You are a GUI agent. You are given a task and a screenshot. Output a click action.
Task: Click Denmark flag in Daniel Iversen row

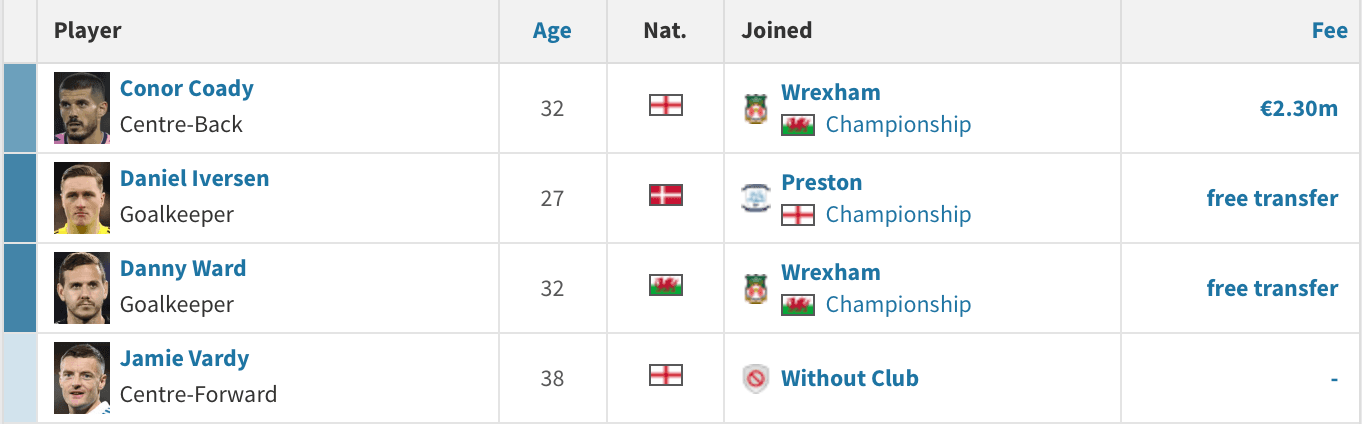point(665,195)
